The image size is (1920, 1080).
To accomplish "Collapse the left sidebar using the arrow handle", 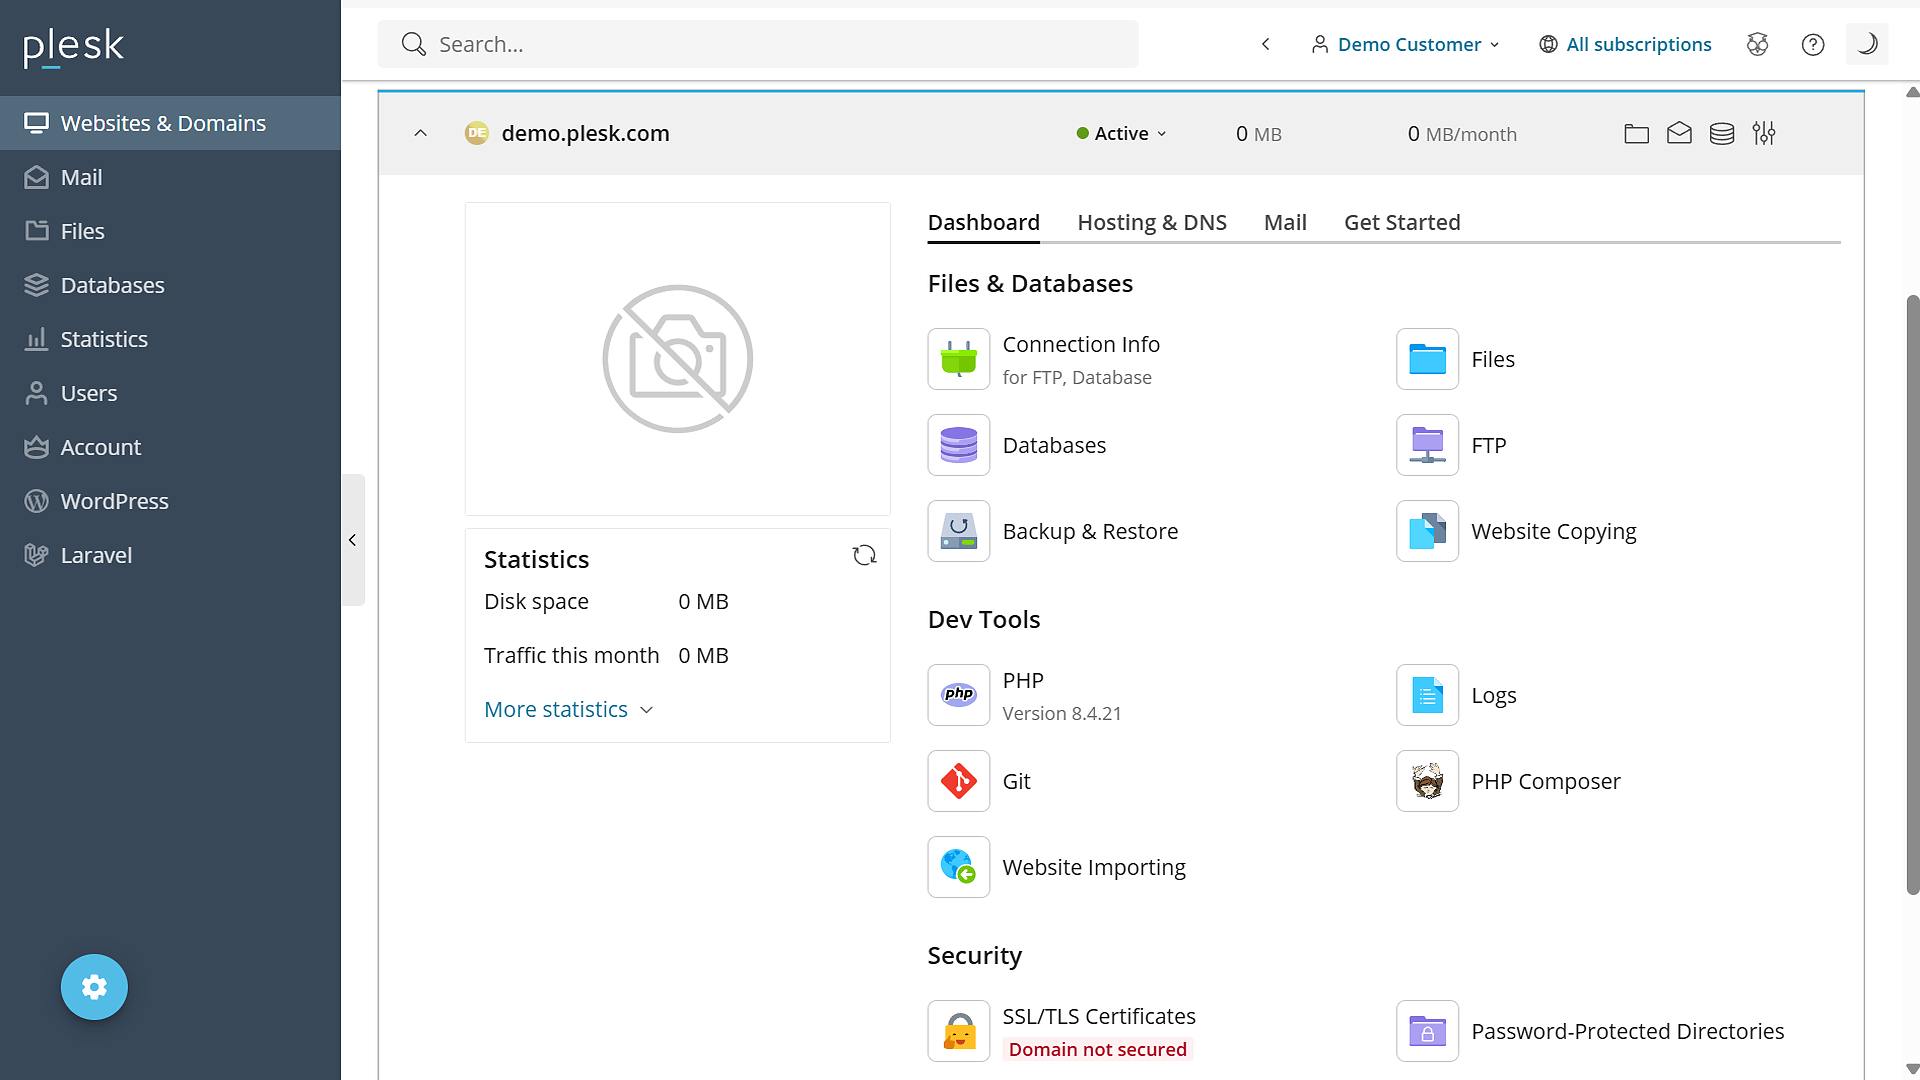I will (x=352, y=540).
